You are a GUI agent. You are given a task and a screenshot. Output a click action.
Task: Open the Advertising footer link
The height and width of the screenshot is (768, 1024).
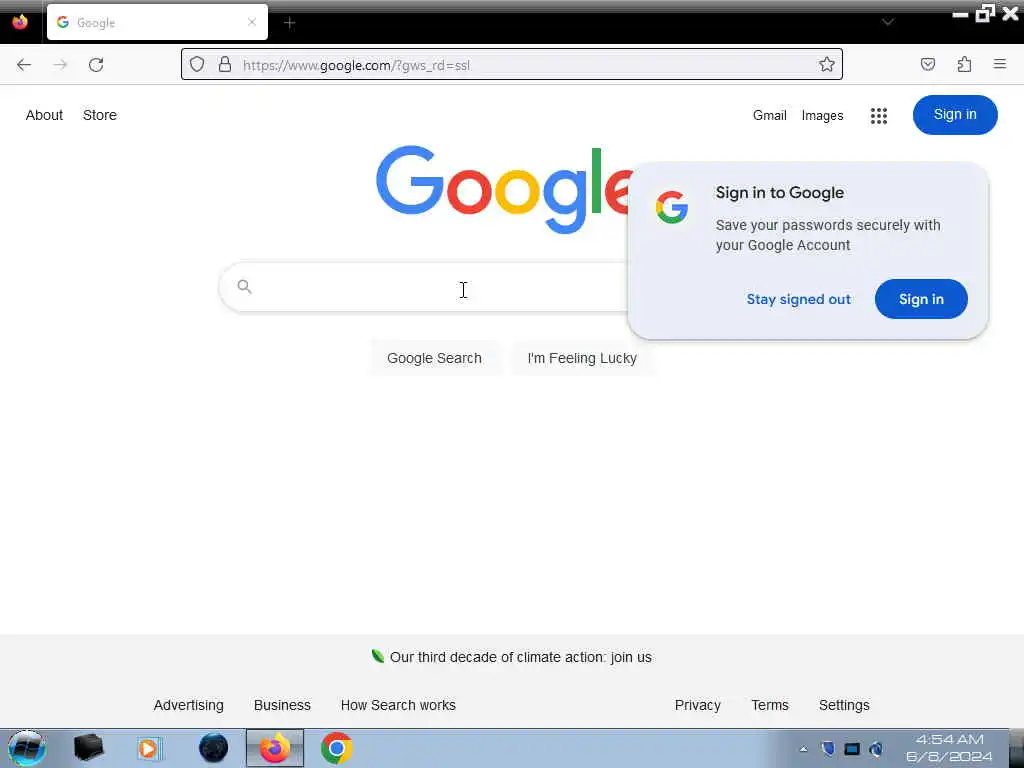click(x=189, y=705)
